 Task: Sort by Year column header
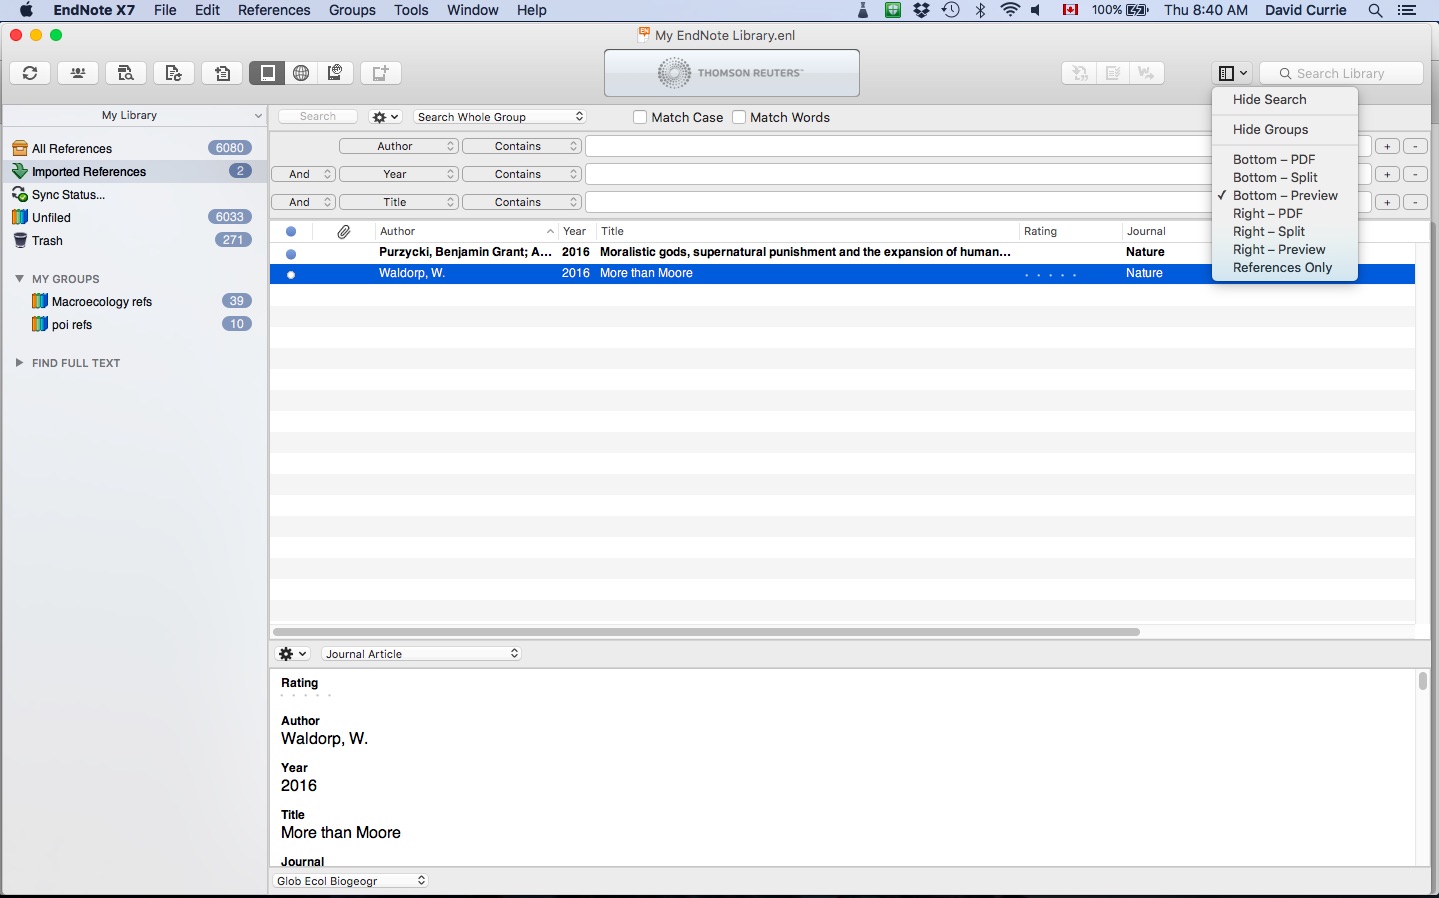[x=576, y=231]
